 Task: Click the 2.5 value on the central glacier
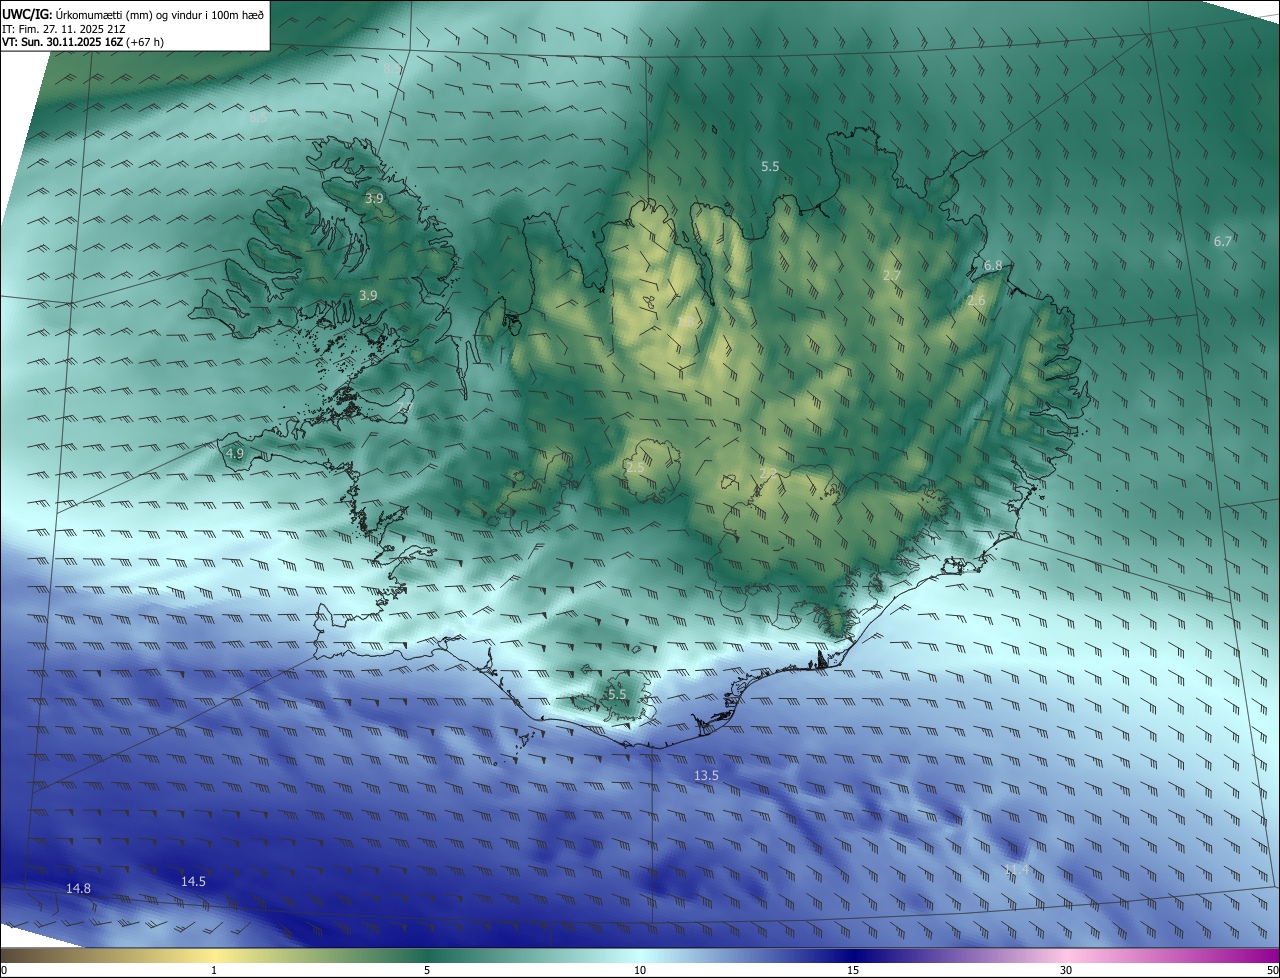pos(635,467)
